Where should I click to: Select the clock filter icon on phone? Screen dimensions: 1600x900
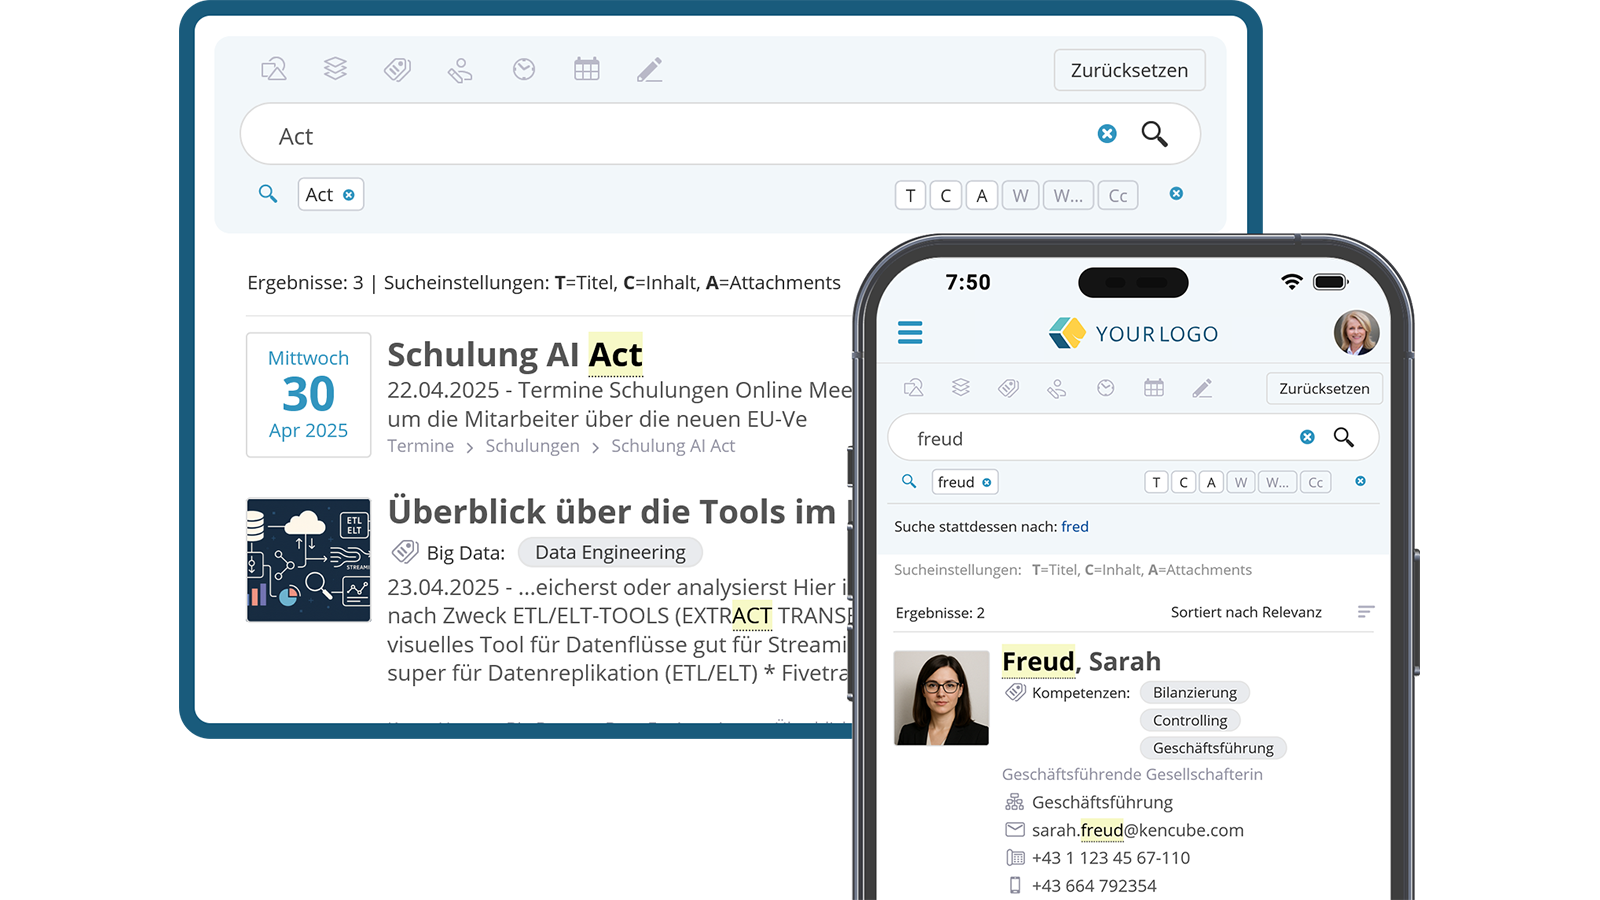click(x=1105, y=388)
